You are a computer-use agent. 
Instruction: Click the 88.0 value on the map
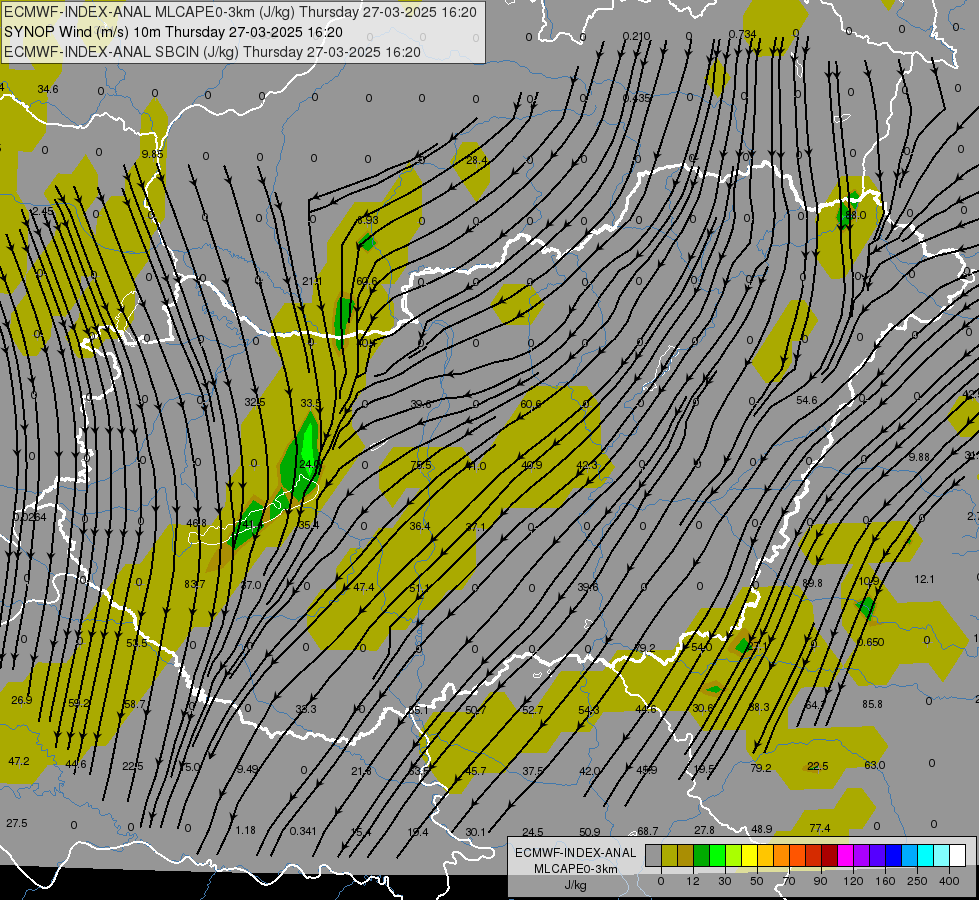pos(855,215)
